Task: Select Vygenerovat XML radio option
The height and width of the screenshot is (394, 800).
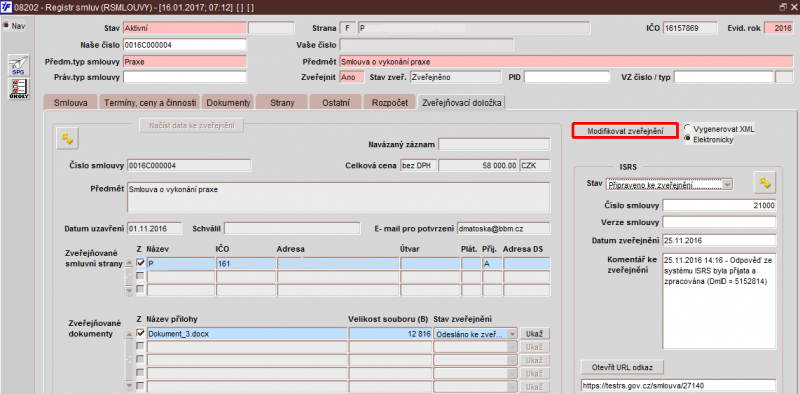Action: coord(688,129)
